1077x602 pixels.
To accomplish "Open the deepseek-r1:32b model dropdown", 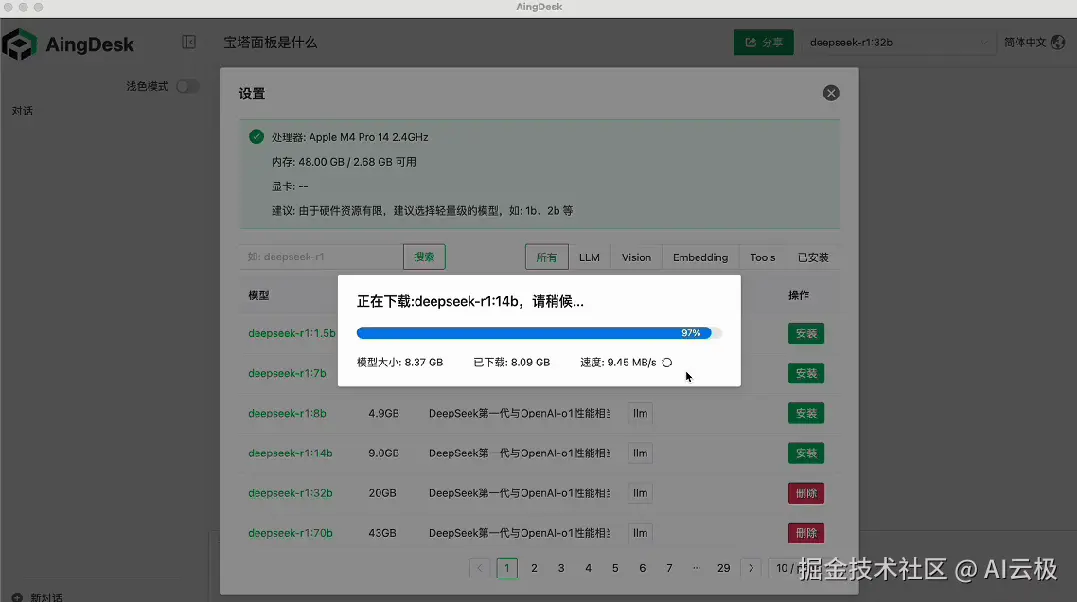I will [900, 42].
